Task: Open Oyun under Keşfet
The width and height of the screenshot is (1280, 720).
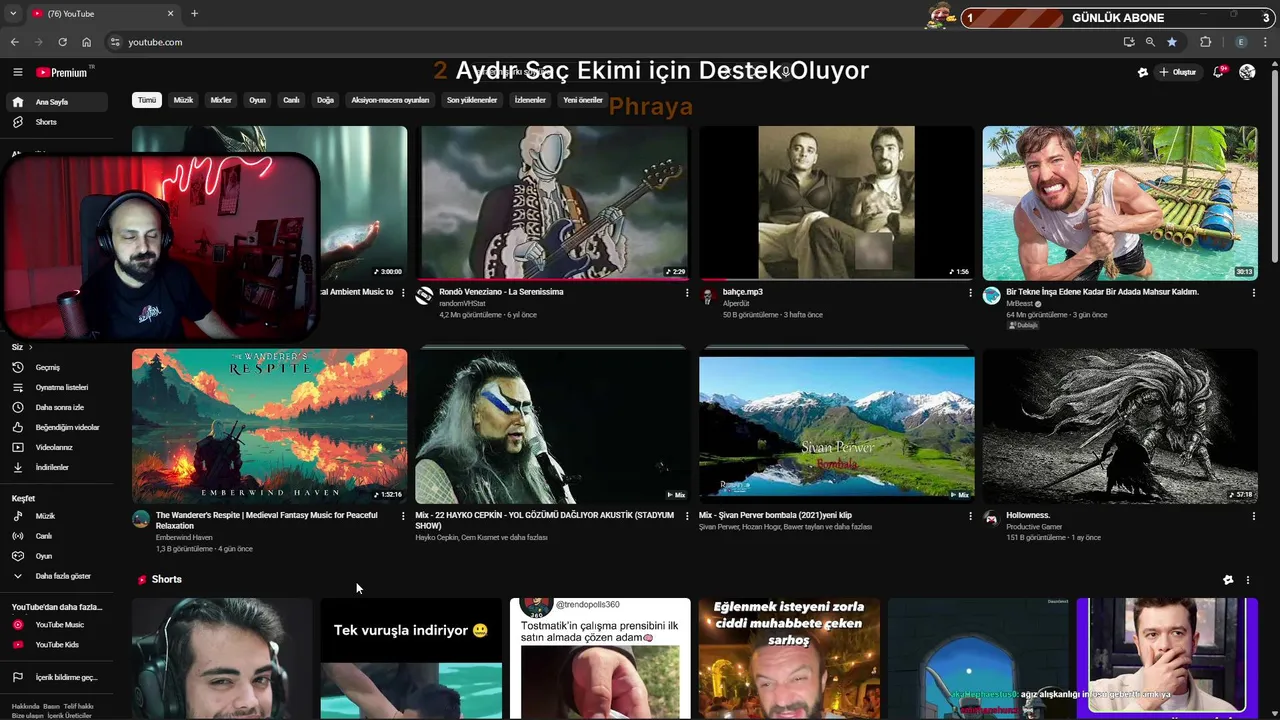Action: pyautogui.click(x=57, y=556)
